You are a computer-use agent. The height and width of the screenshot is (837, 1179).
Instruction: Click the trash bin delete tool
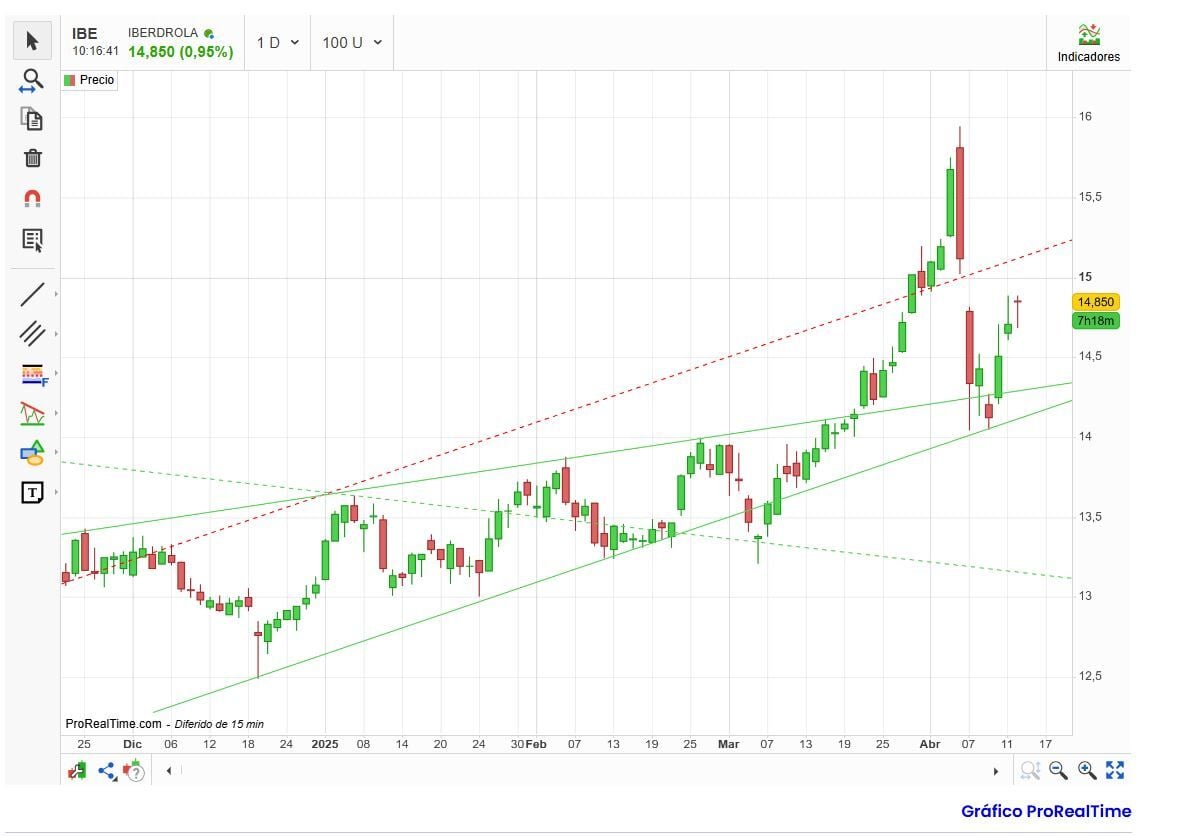[32, 158]
